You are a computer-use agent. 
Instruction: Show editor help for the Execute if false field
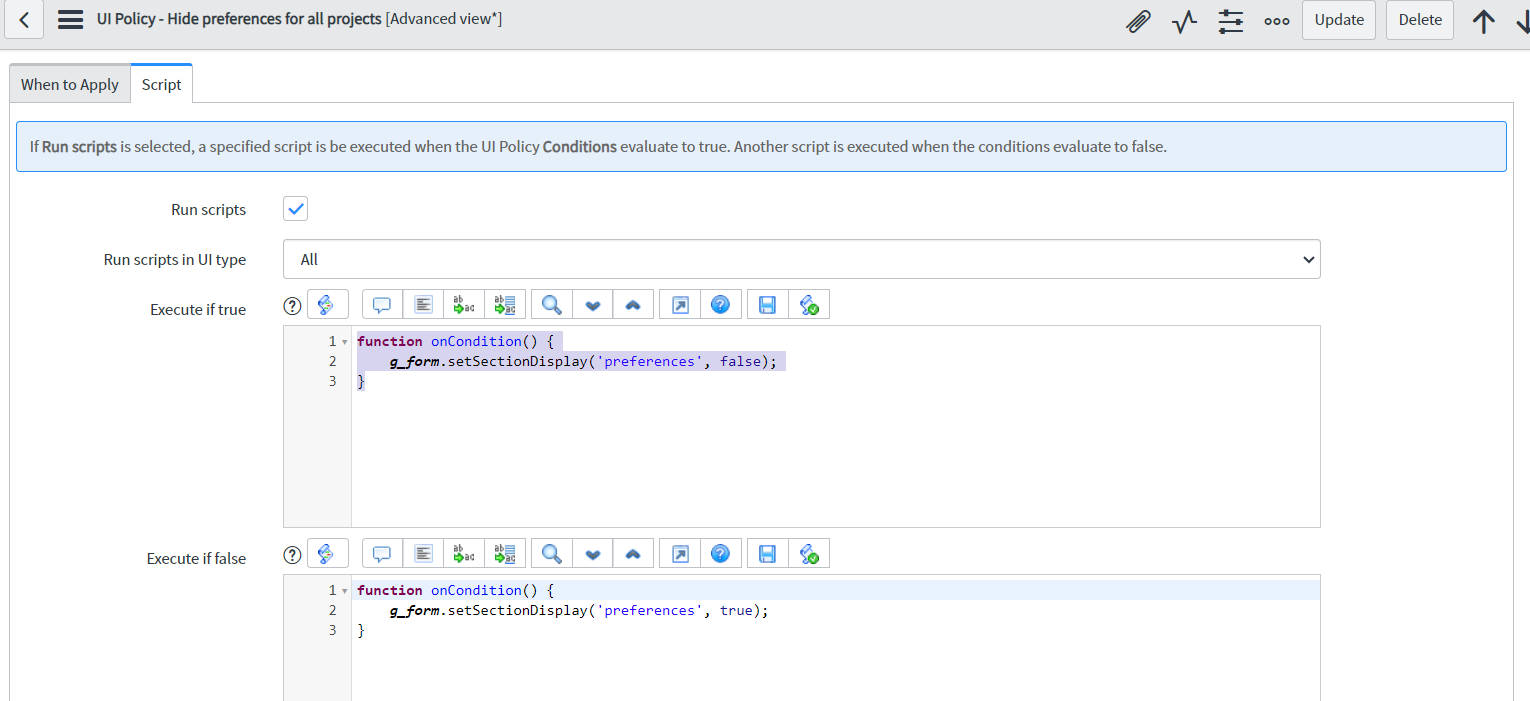(720, 553)
